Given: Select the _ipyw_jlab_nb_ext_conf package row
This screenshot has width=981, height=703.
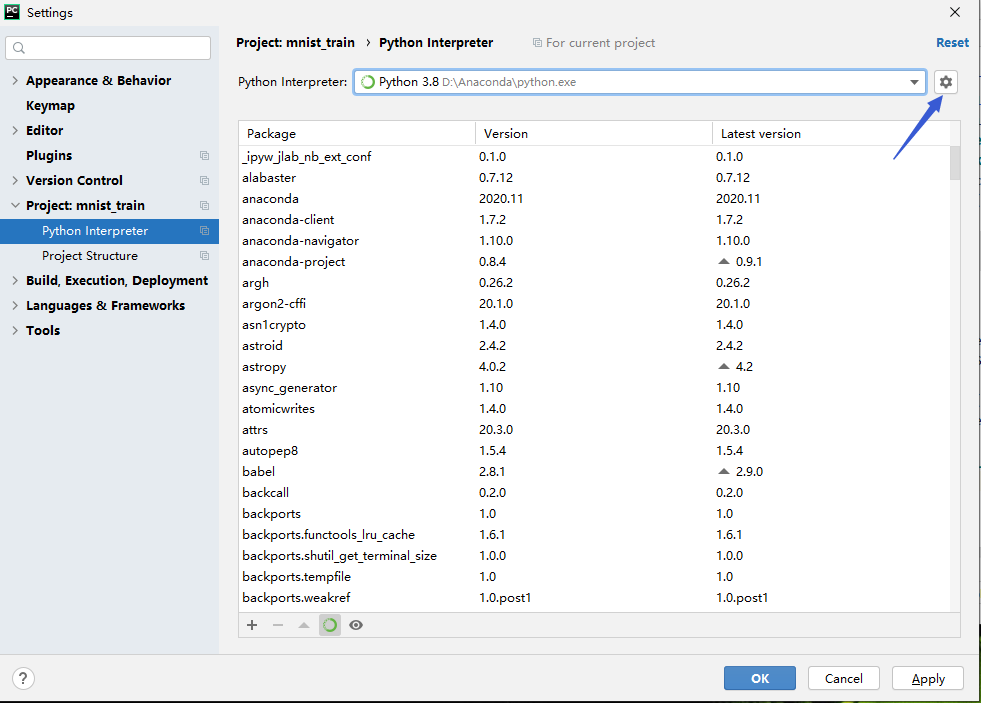Looking at the screenshot, I should [x=594, y=156].
